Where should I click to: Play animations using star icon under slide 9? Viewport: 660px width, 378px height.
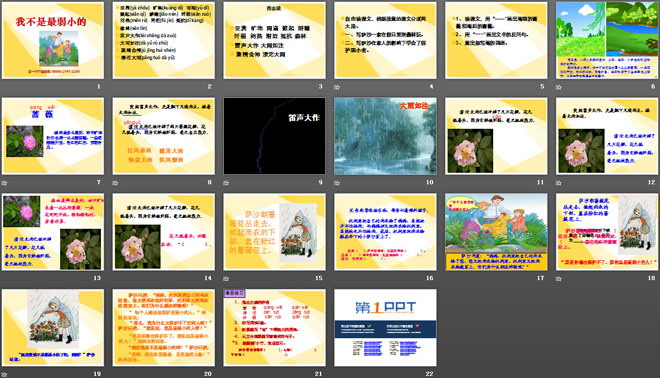click(226, 183)
